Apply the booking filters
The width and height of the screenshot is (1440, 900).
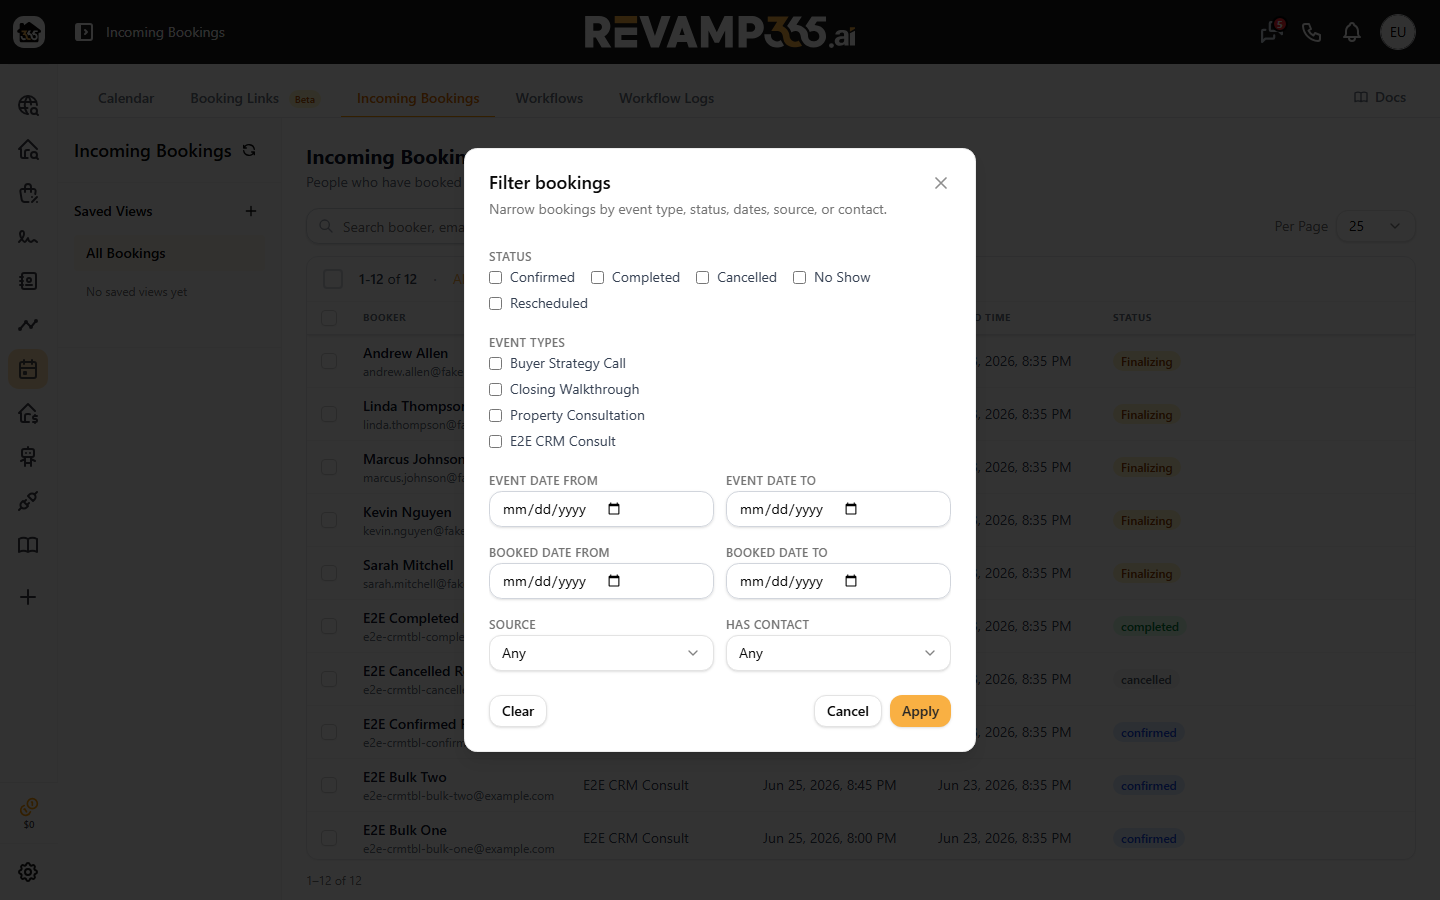pos(920,711)
